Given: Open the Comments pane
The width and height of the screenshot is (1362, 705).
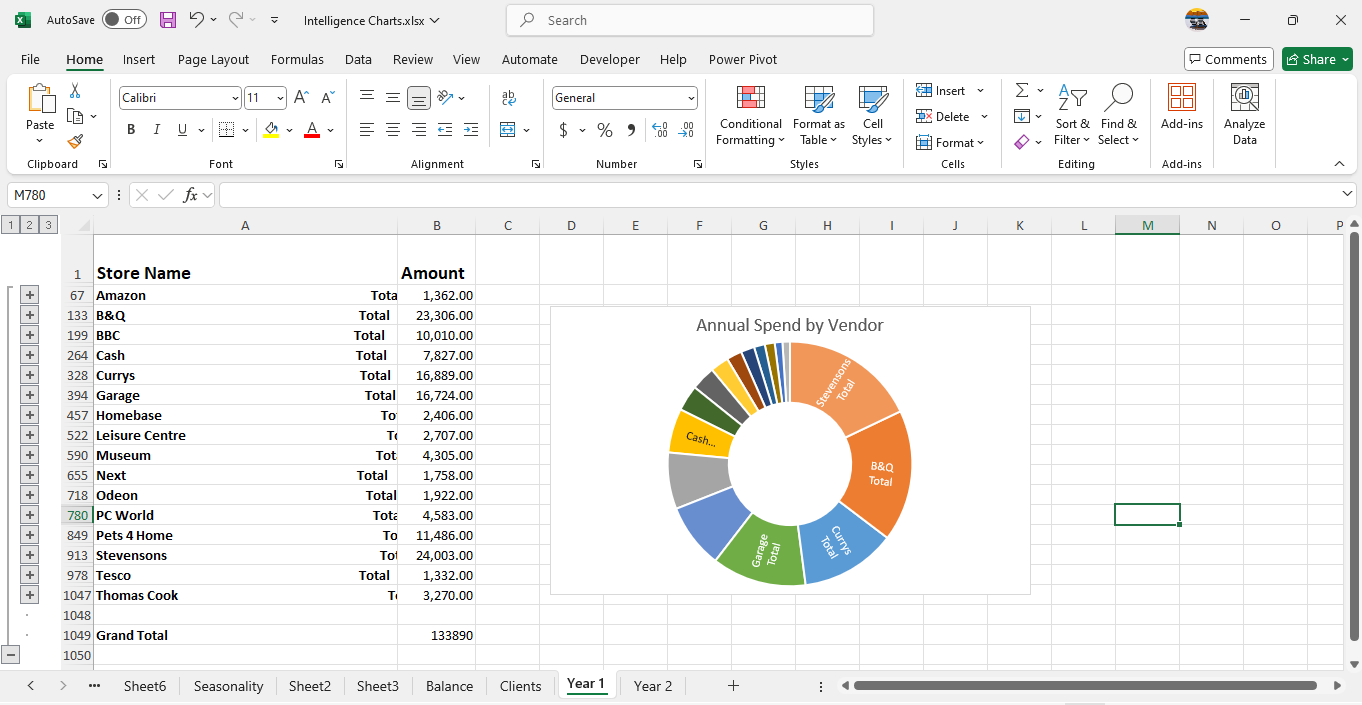Looking at the screenshot, I should 1229,59.
